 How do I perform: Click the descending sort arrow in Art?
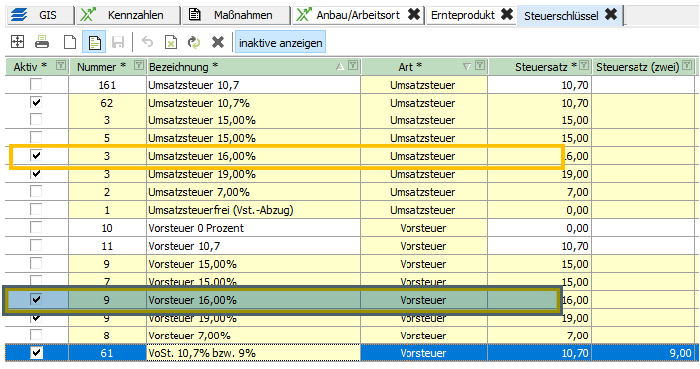[467, 66]
